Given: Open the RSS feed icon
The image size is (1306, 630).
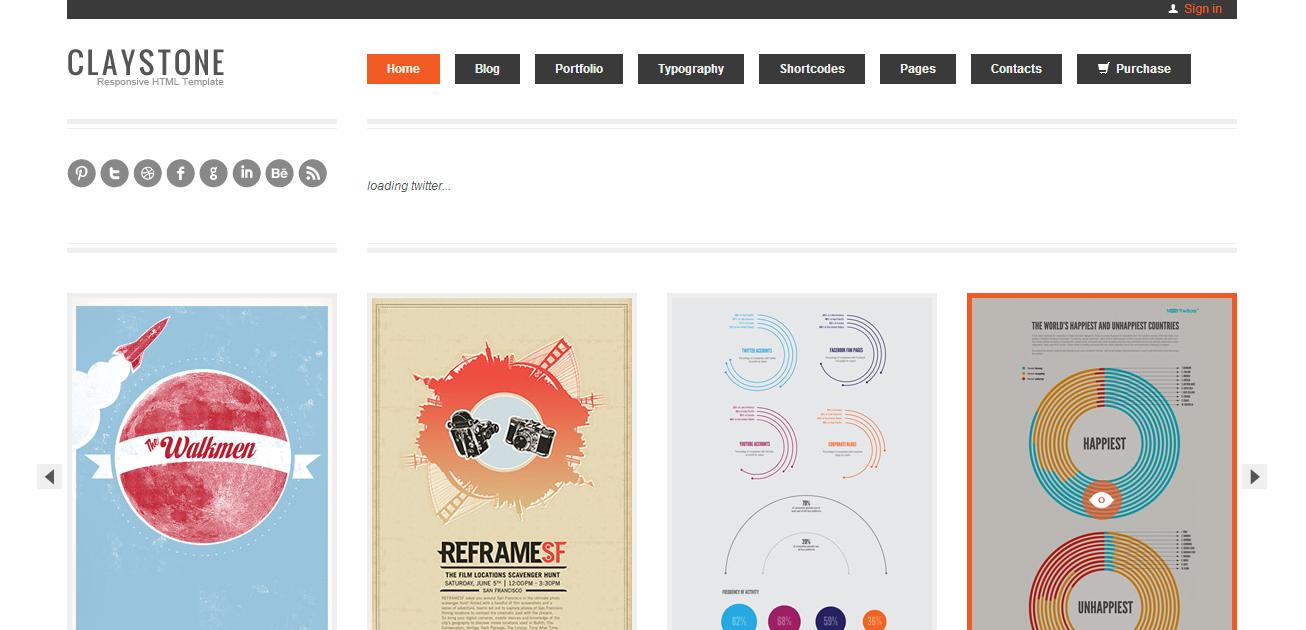Looking at the screenshot, I should (312, 173).
